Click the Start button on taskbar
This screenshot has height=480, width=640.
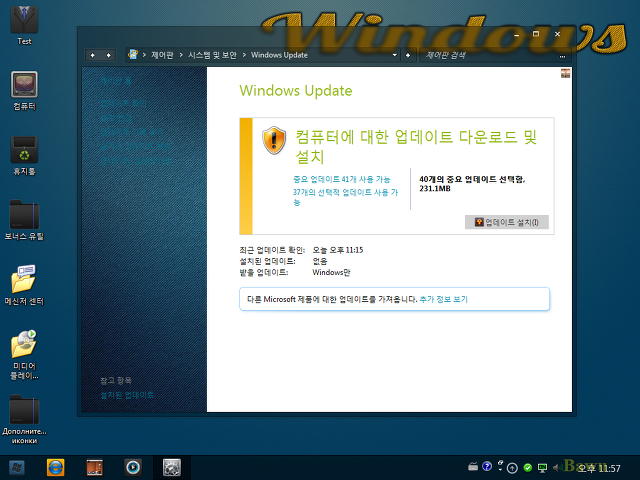pos(16,468)
